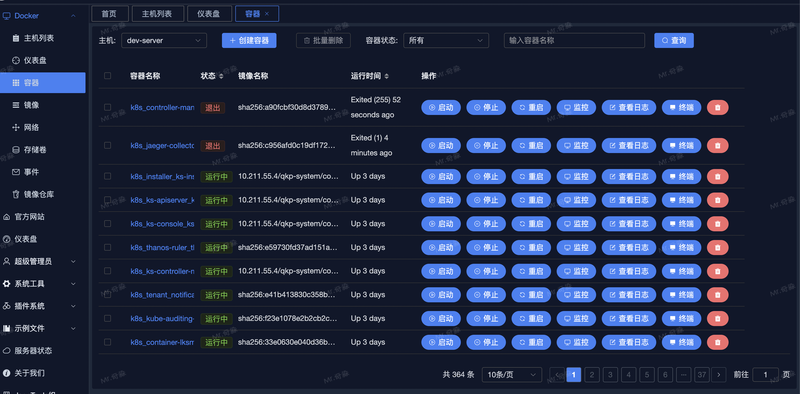Check the k8s_ks-console row checkbox
This screenshot has width=800, height=394.
108,224
